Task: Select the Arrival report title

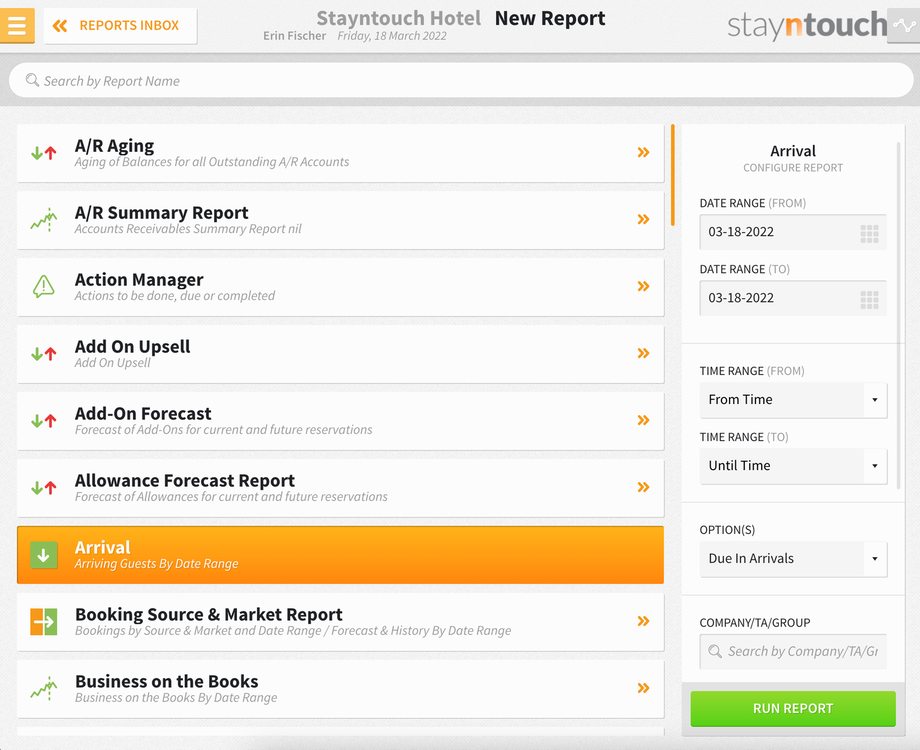Action: point(103,547)
